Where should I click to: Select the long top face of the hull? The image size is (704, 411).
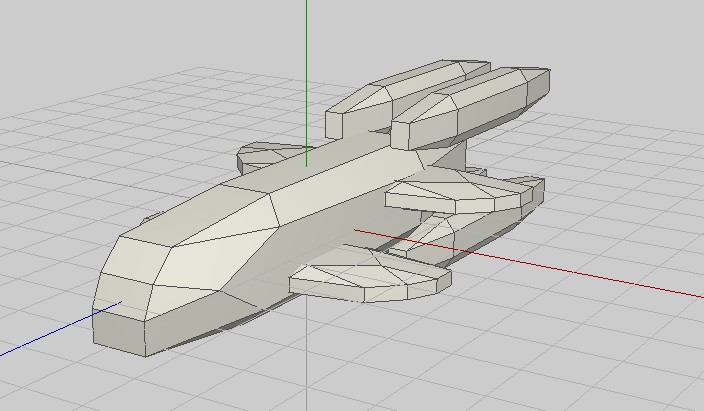click(x=306, y=164)
